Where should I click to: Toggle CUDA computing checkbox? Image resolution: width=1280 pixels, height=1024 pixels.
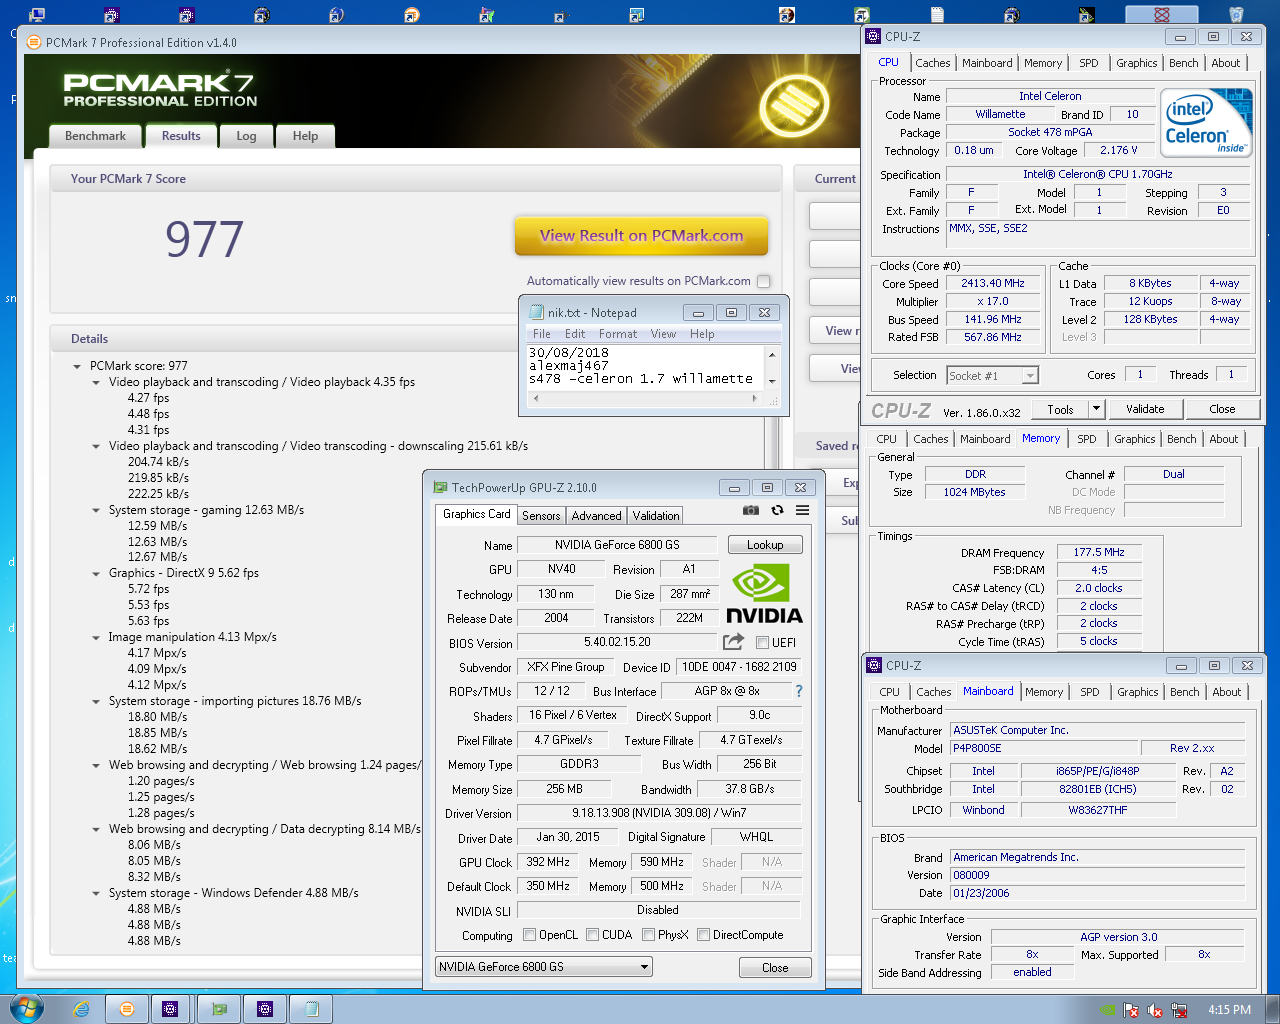coord(592,935)
